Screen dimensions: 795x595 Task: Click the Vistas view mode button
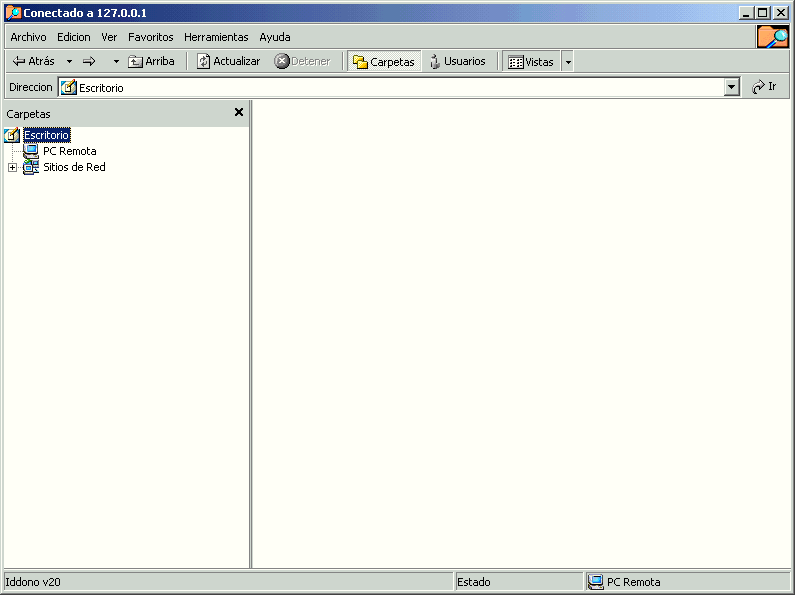[530, 61]
